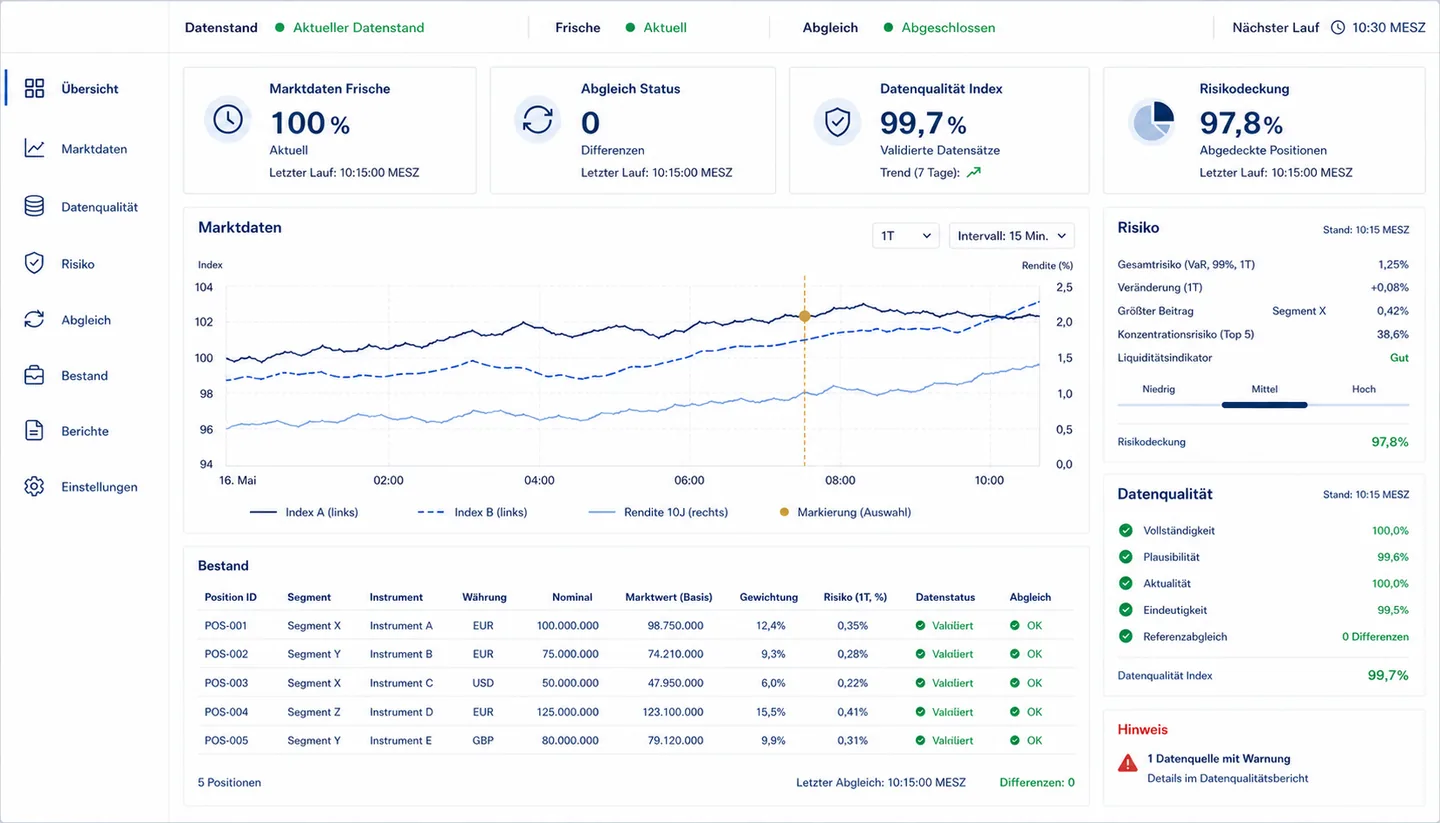Click the Konzentrationsrisiko value 38,6%
The height and width of the screenshot is (823, 1440).
point(1393,334)
